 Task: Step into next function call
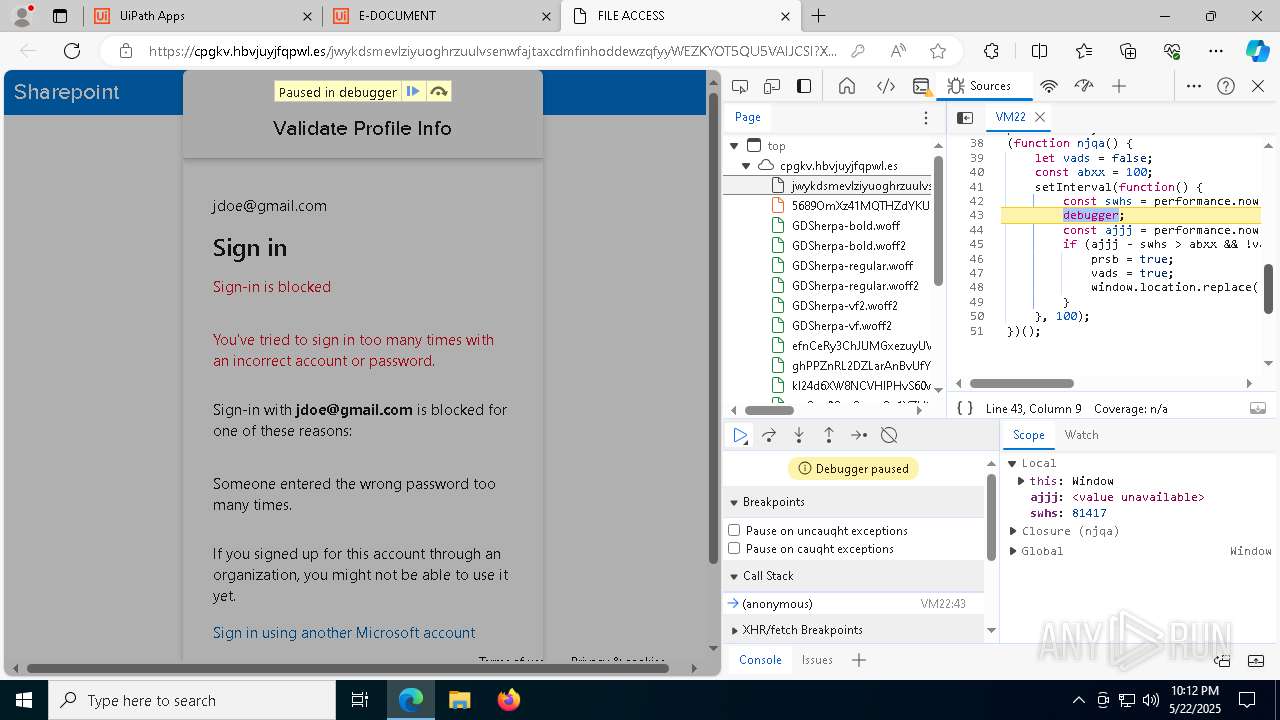[799, 435]
